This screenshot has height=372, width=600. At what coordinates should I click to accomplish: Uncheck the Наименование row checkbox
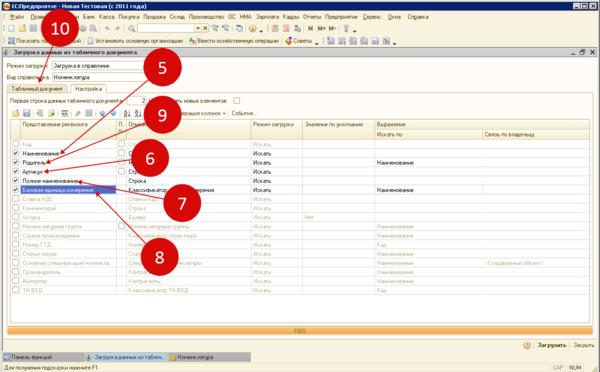click(x=15, y=153)
